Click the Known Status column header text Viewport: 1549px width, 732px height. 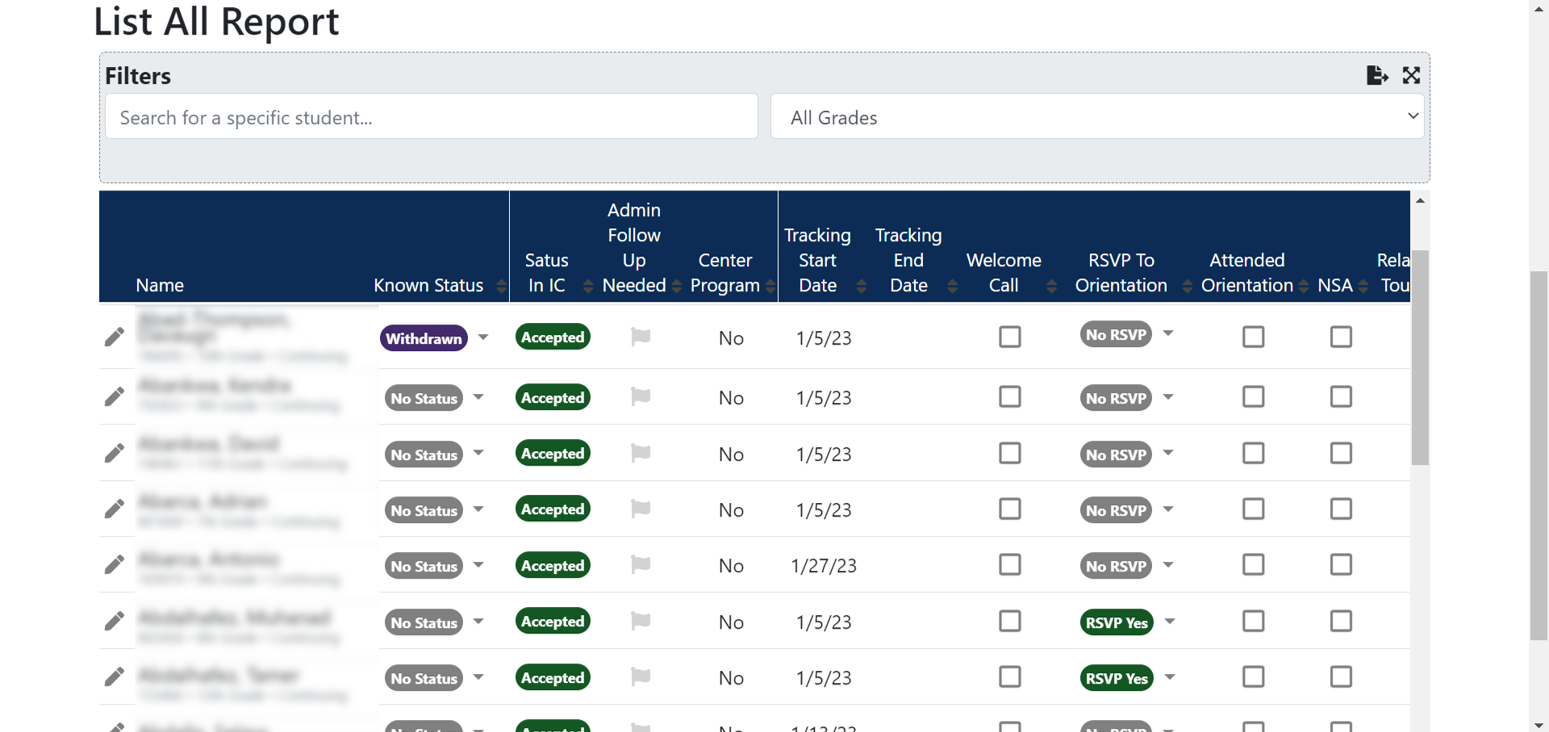[x=429, y=285]
